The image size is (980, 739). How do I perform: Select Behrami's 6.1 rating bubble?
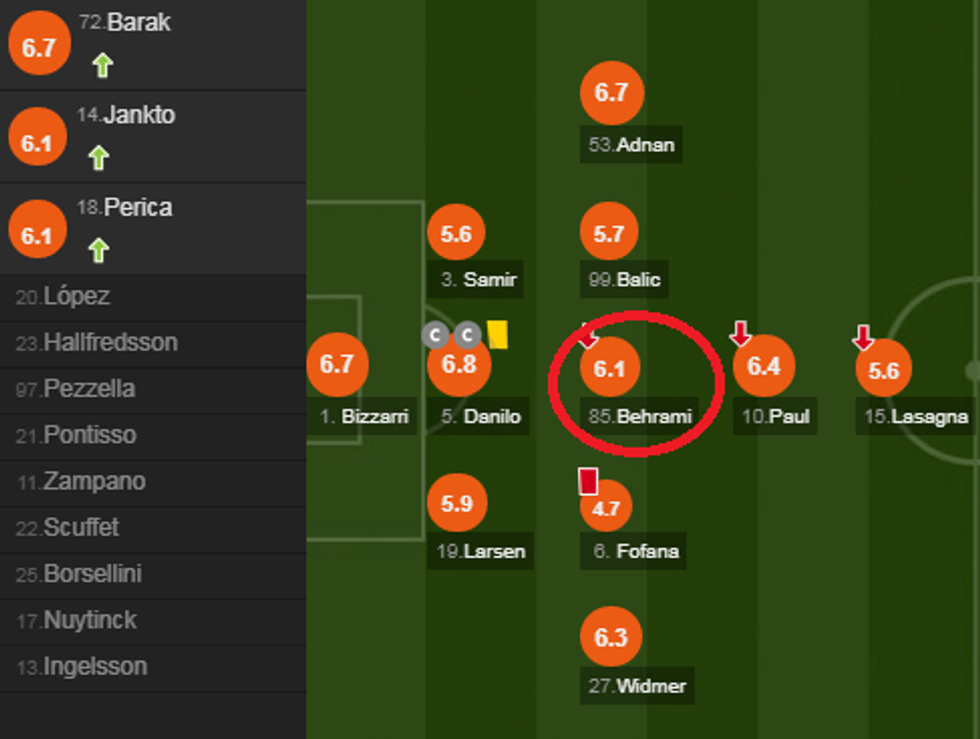609,369
